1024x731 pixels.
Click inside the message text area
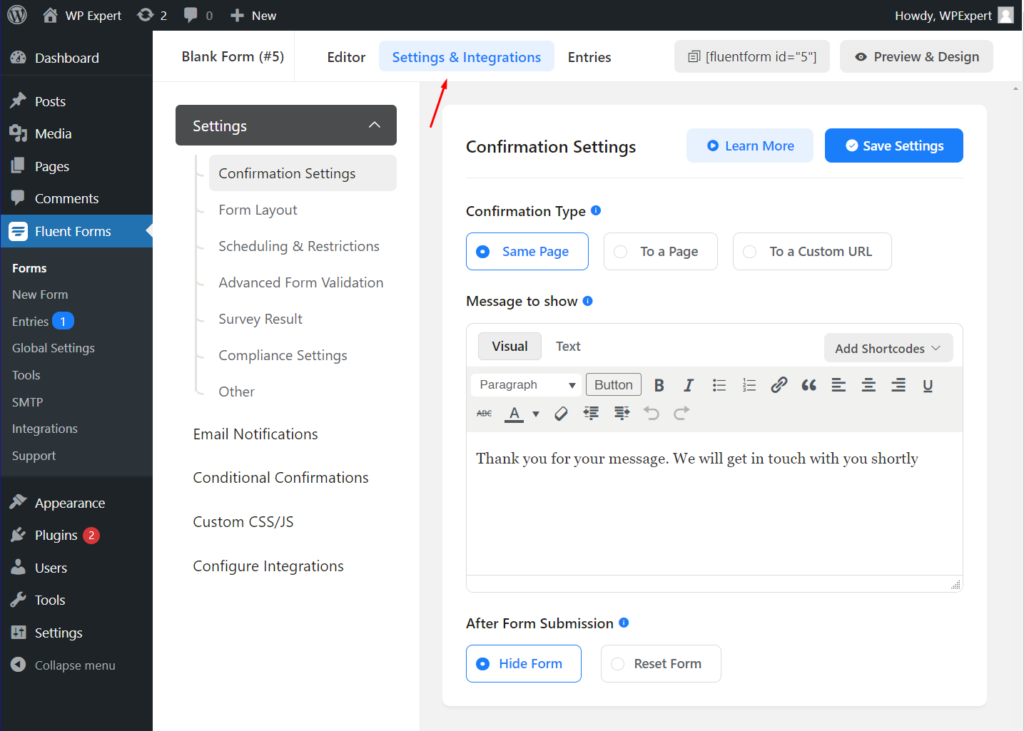pos(714,503)
